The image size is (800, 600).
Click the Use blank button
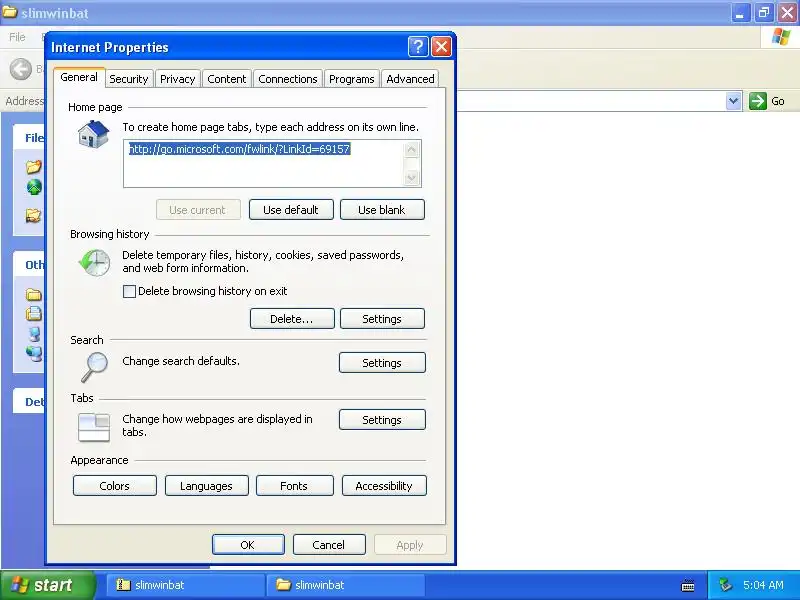382,210
